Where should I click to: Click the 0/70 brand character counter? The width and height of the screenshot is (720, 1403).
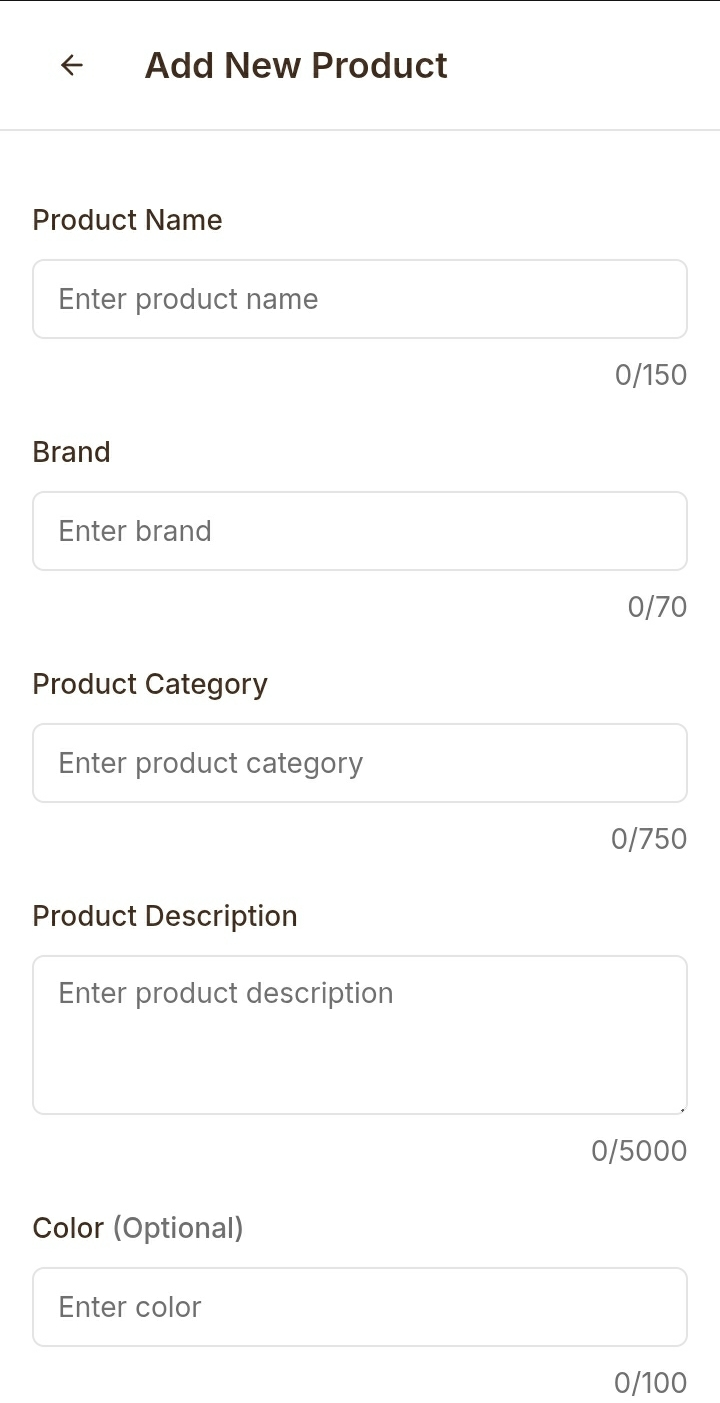(657, 607)
